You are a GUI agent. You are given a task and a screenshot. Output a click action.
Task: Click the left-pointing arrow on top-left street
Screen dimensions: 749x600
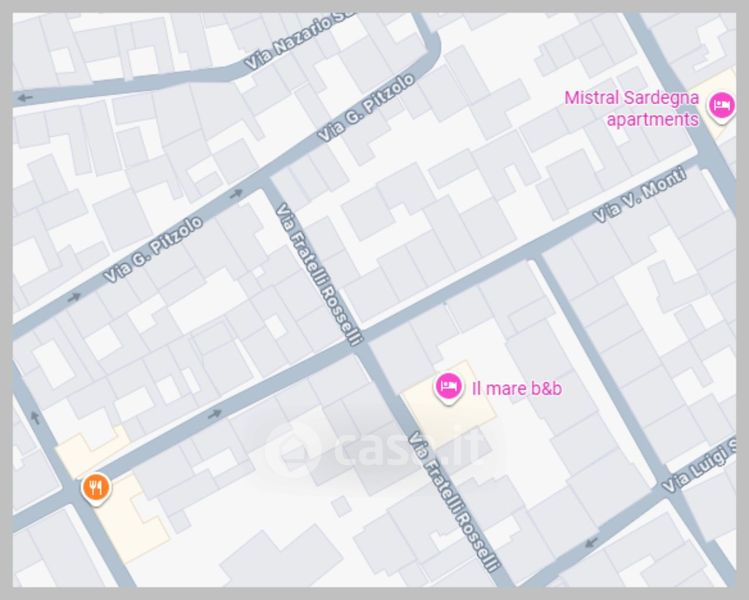tap(24, 98)
